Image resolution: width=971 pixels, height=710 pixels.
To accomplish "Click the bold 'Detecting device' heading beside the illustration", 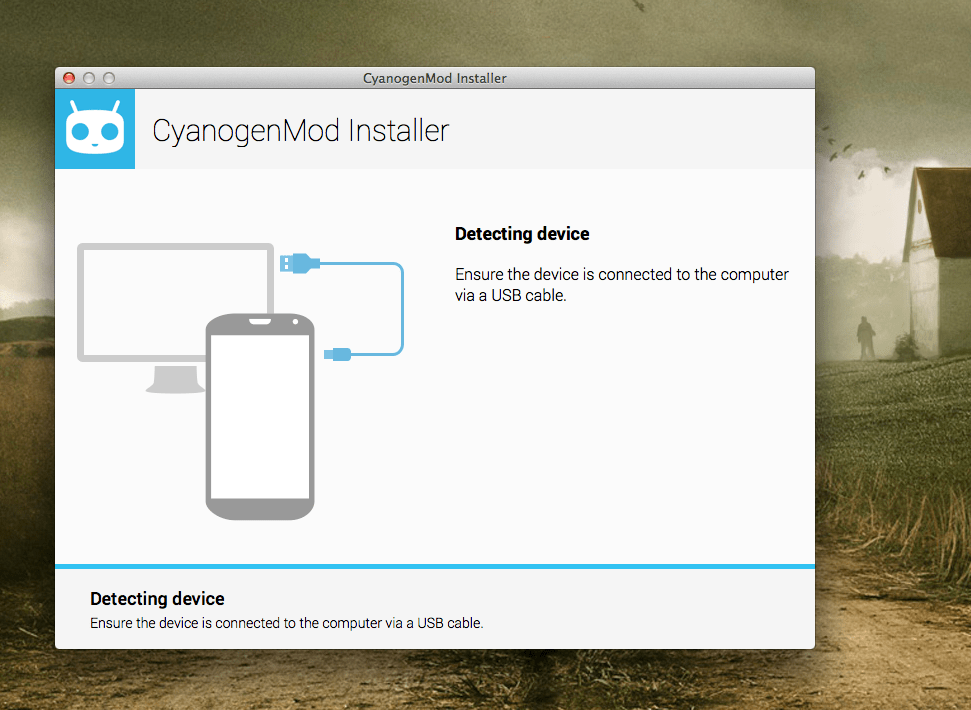I will 522,234.
